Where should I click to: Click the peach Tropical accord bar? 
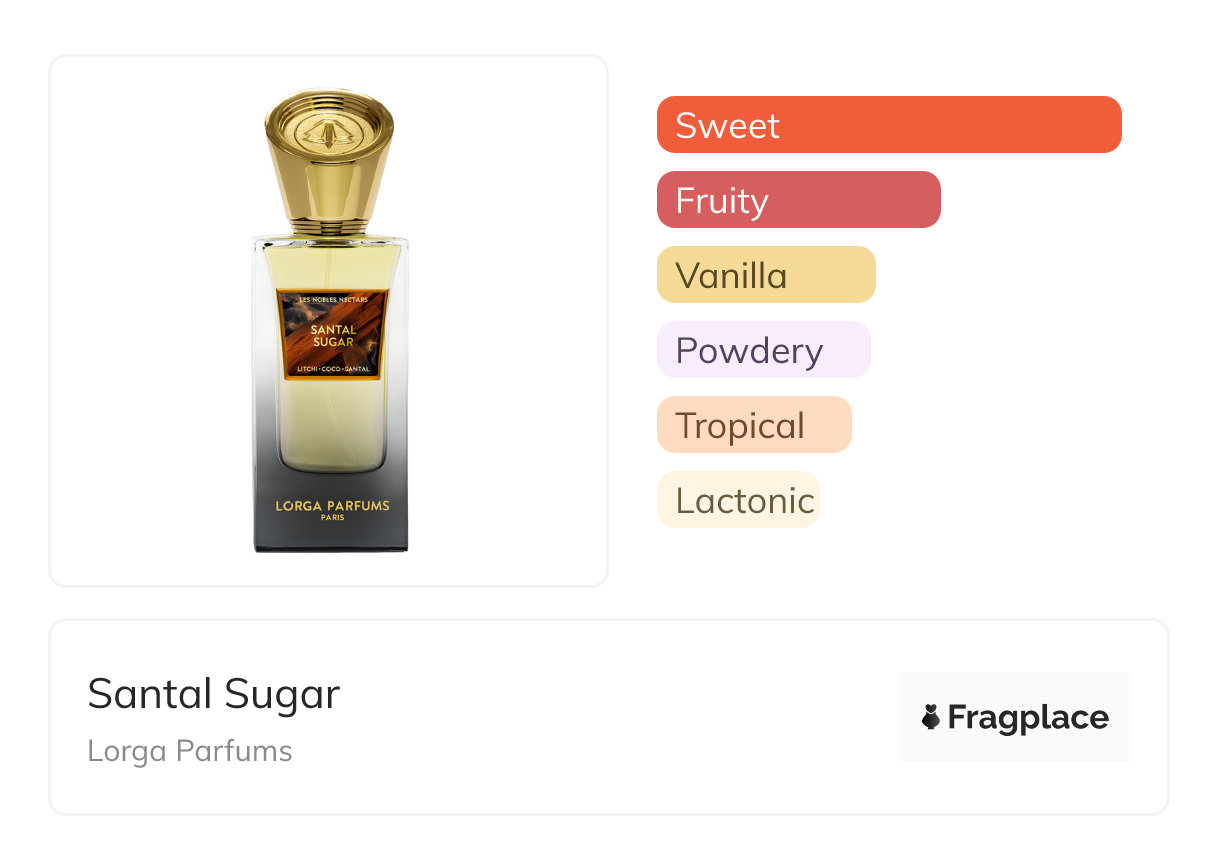[754, 425]
